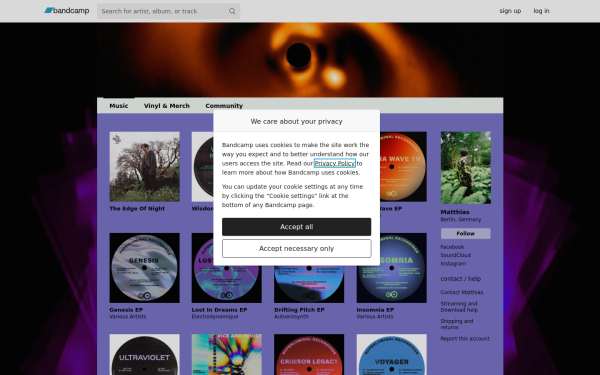
Task: Open the Crimson Legacy record cover
Action: click(309, 354)
